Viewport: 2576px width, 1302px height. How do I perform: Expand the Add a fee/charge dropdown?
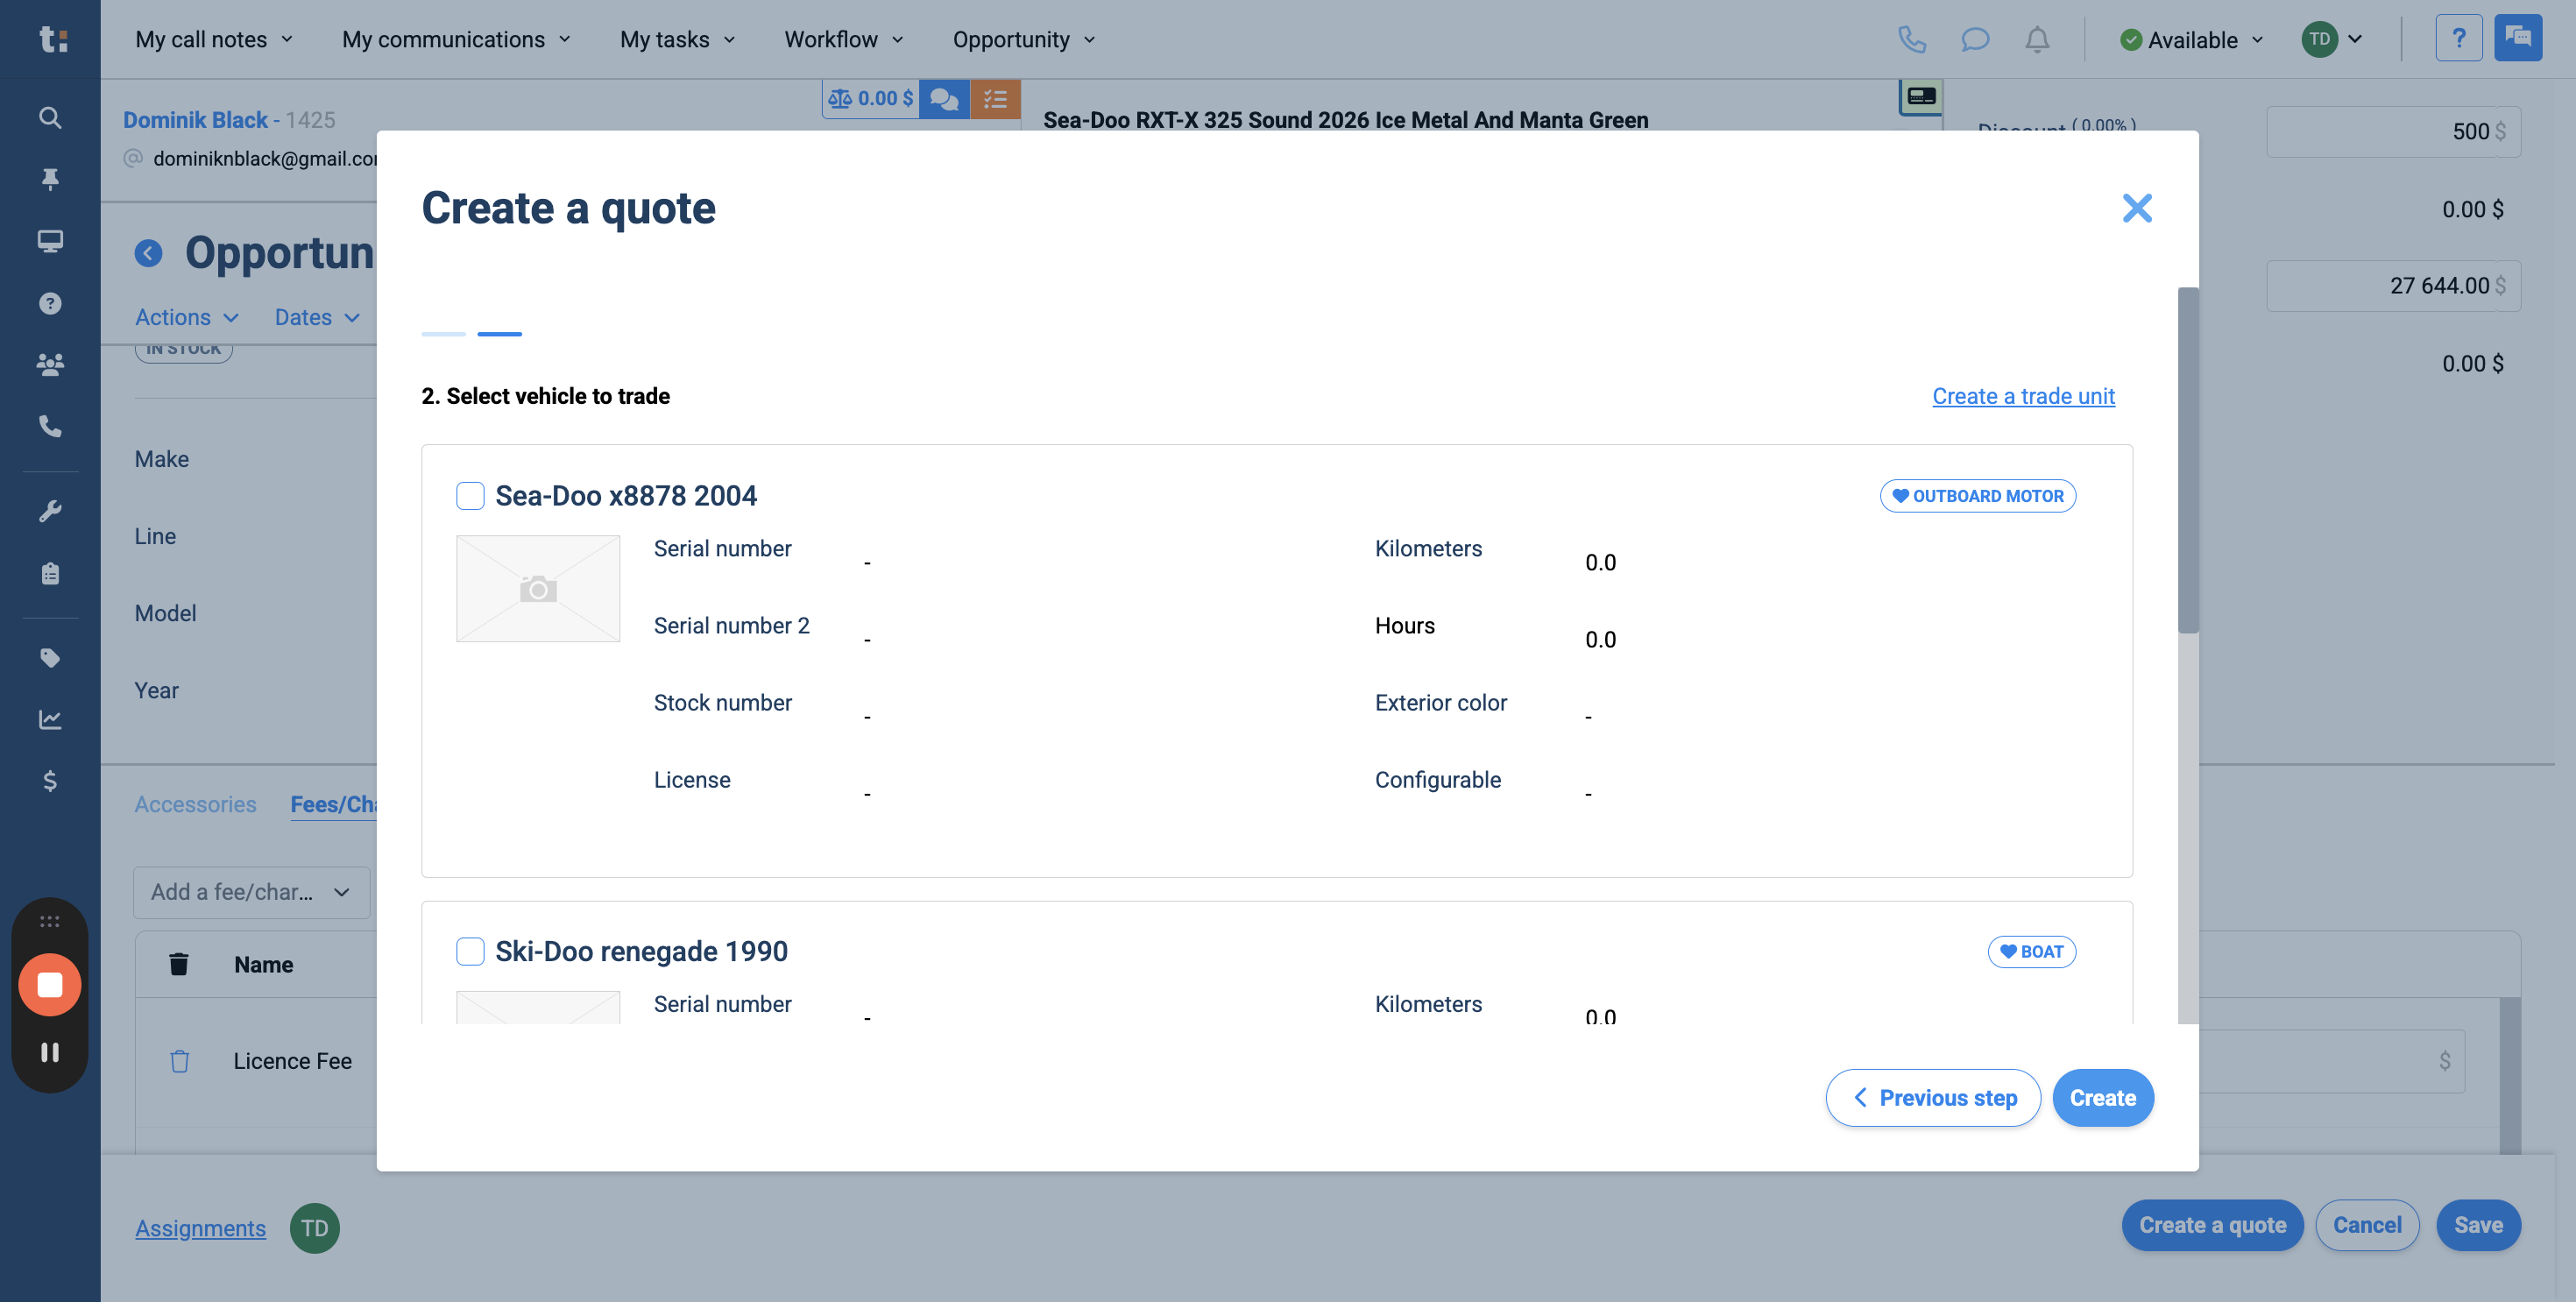(250, 892)
